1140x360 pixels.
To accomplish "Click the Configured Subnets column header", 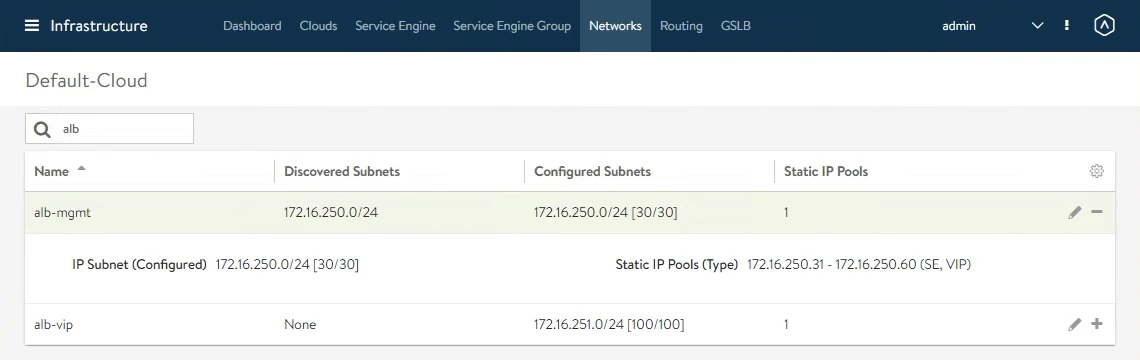I will [593, 172].
